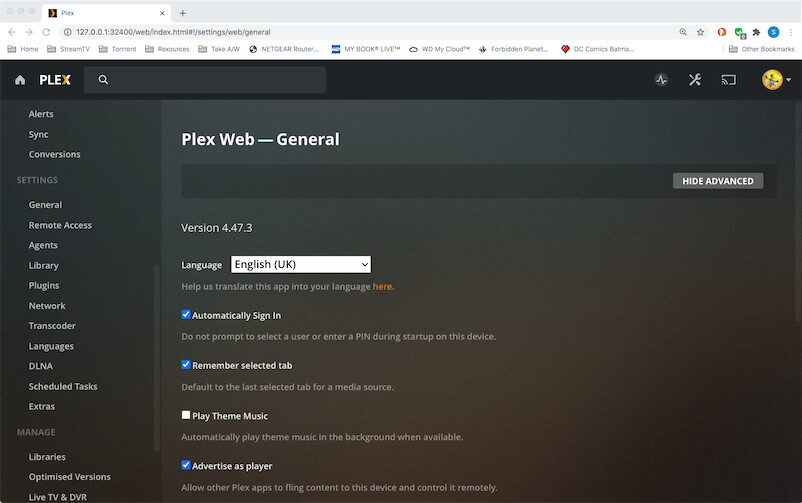Open the Language dropdown English (UK)
Screen dimensions: 802x503
tap(301, 265)
